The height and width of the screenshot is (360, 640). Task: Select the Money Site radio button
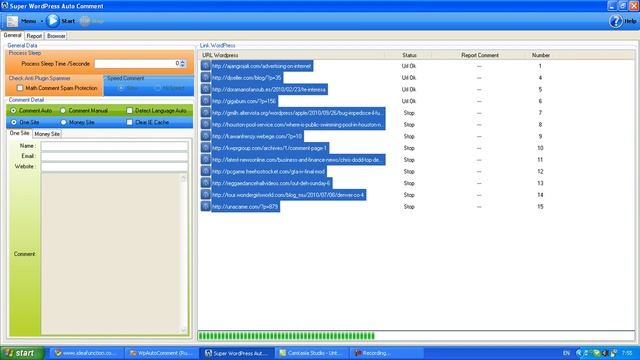63,122
